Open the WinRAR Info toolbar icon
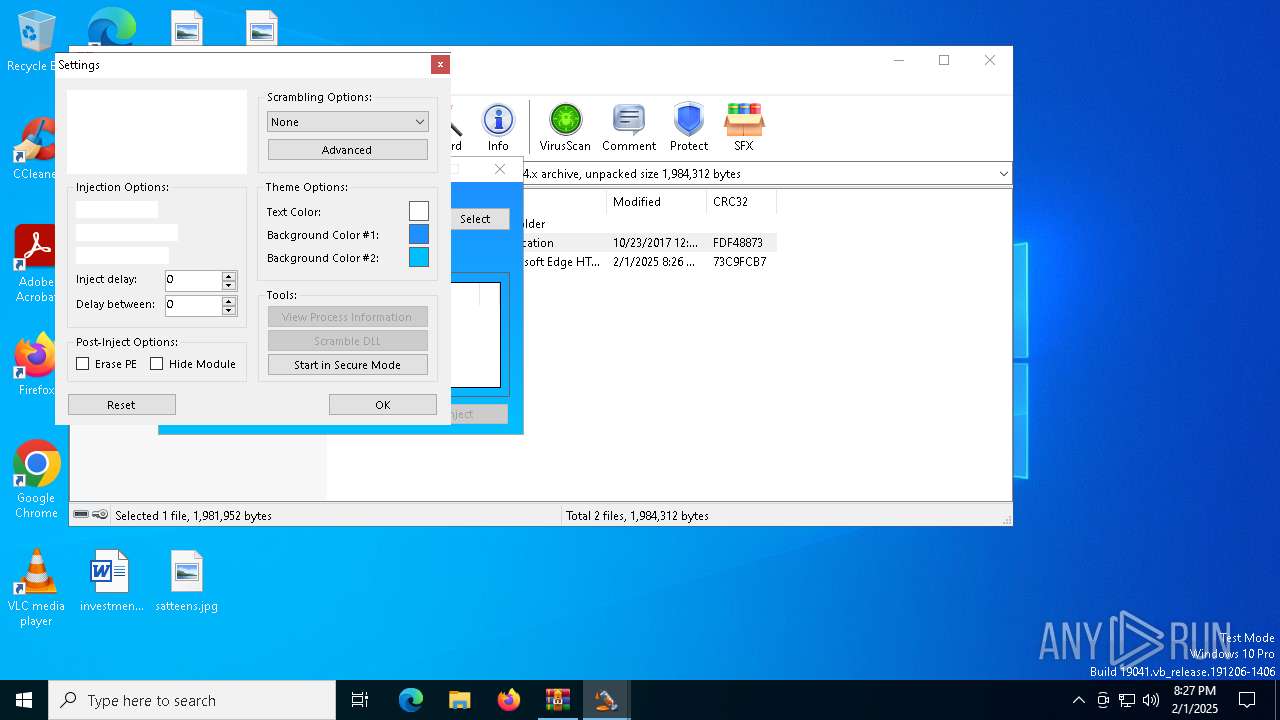 point(498,127)
